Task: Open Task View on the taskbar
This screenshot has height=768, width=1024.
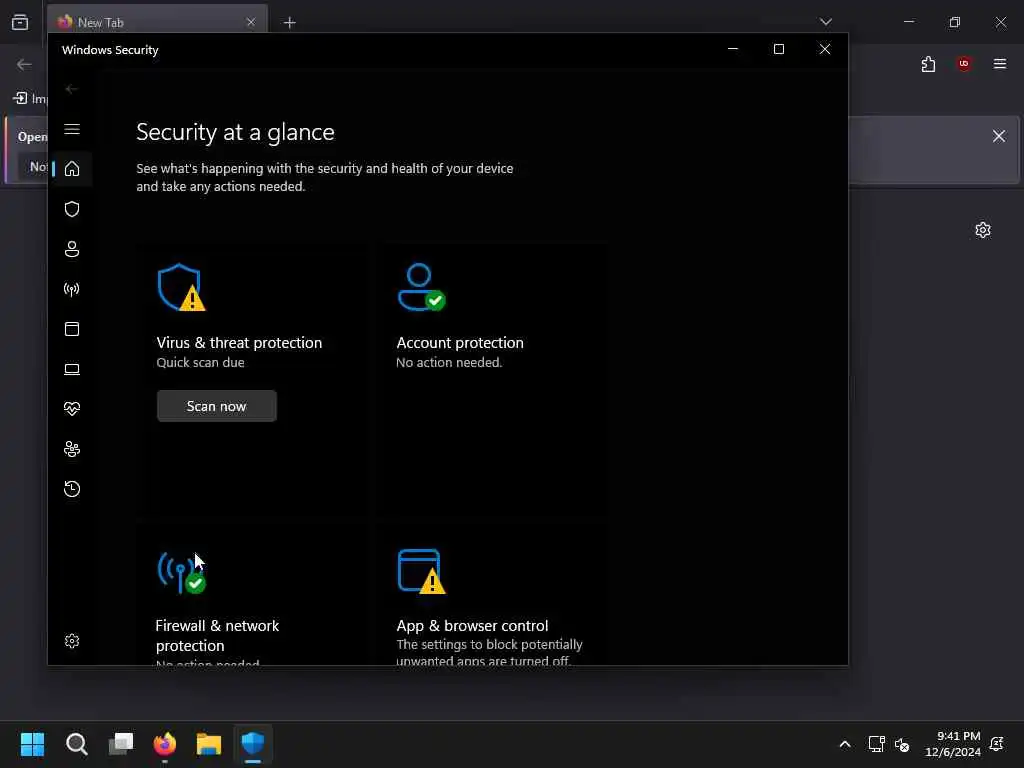Action: (x=121, y=743)
